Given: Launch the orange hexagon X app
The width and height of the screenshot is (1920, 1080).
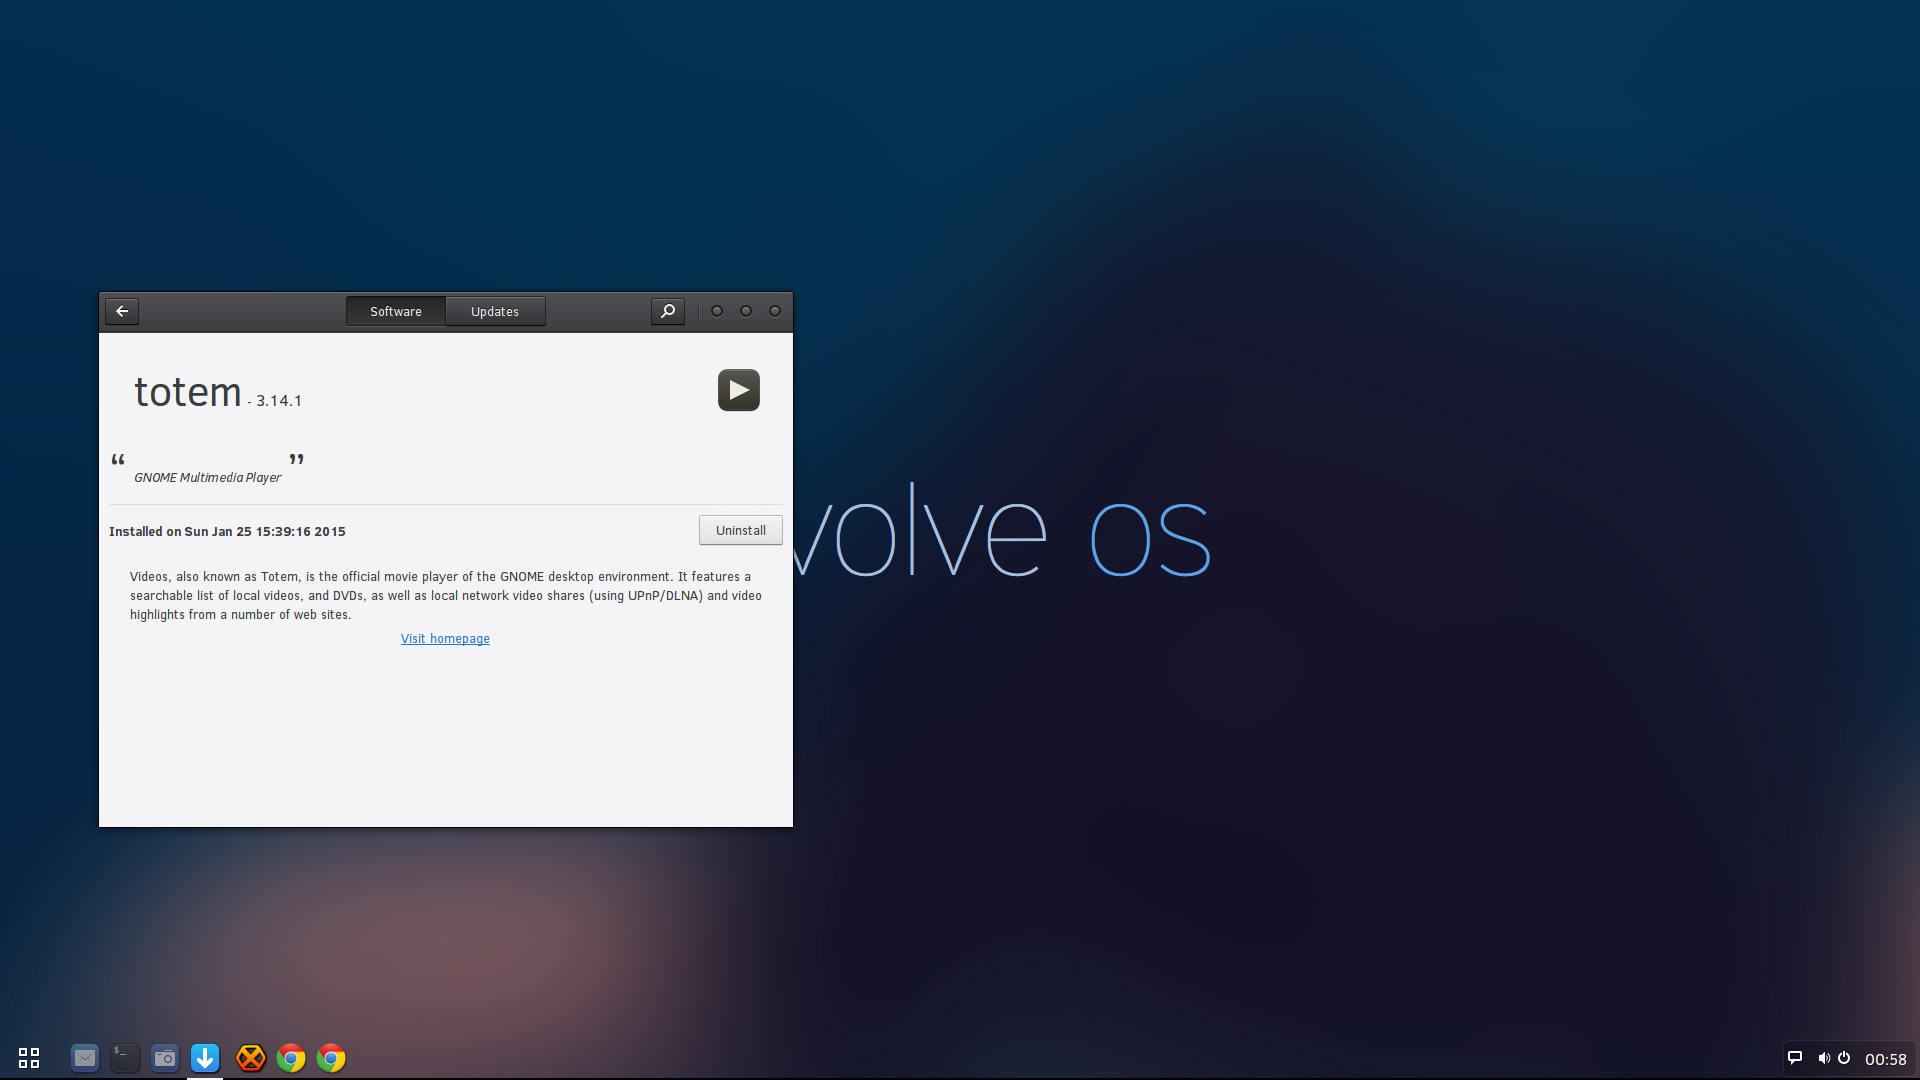Looking at the screenshot, I should 251,1058.
